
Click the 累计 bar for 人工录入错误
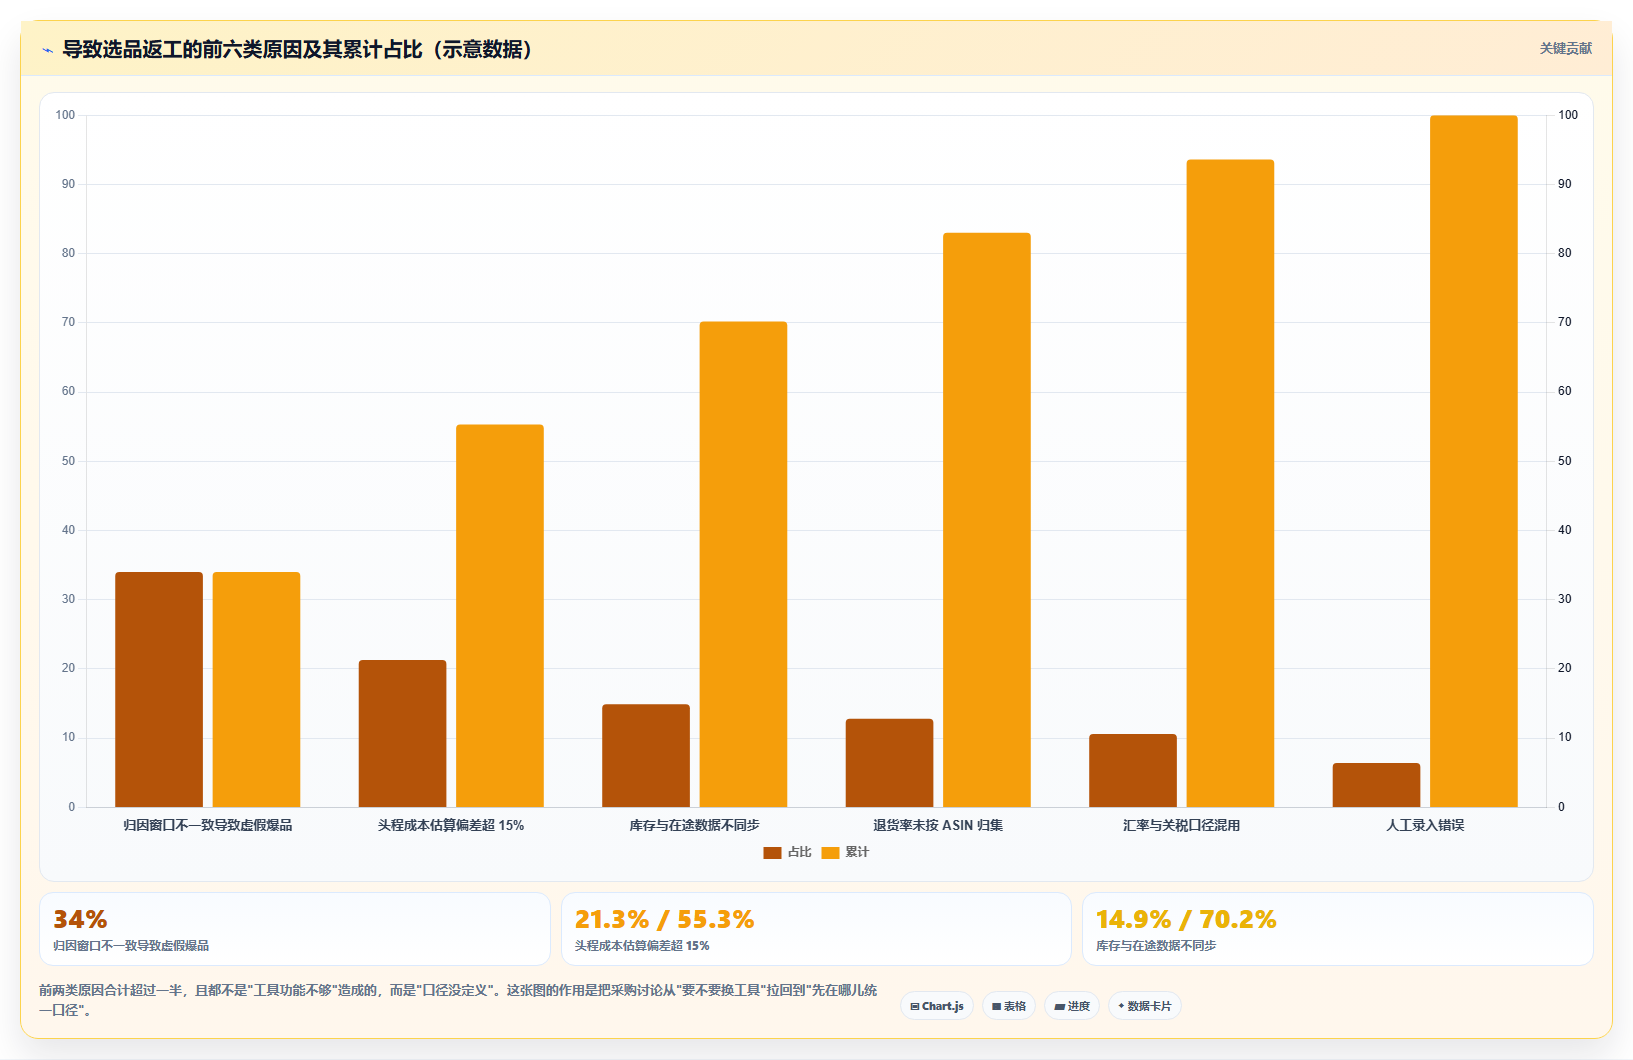1474,461
